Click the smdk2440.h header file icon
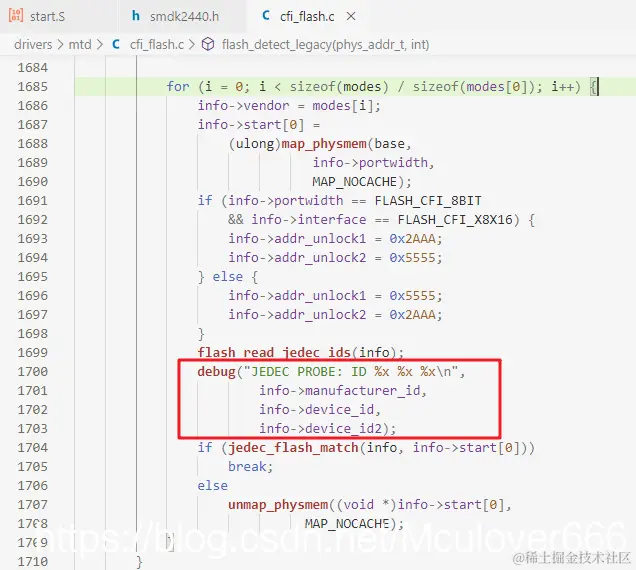636x570 pixels. point(136,16)
